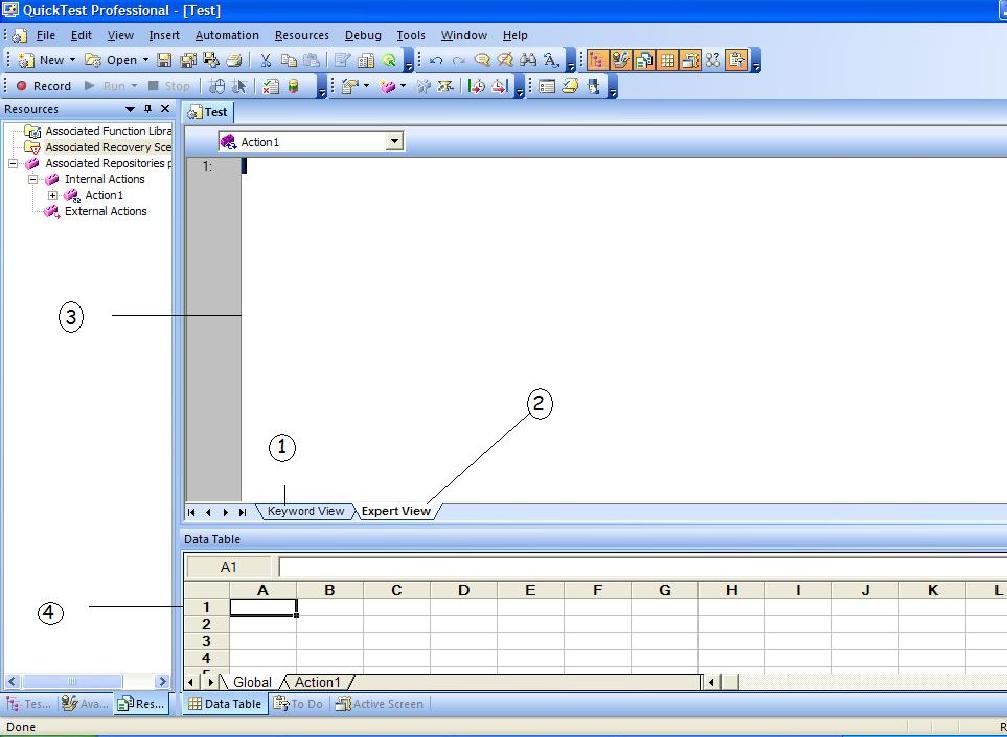1007x737 pixels.
Task: Click the Uncomment Block icon
Action: point(505,60)
